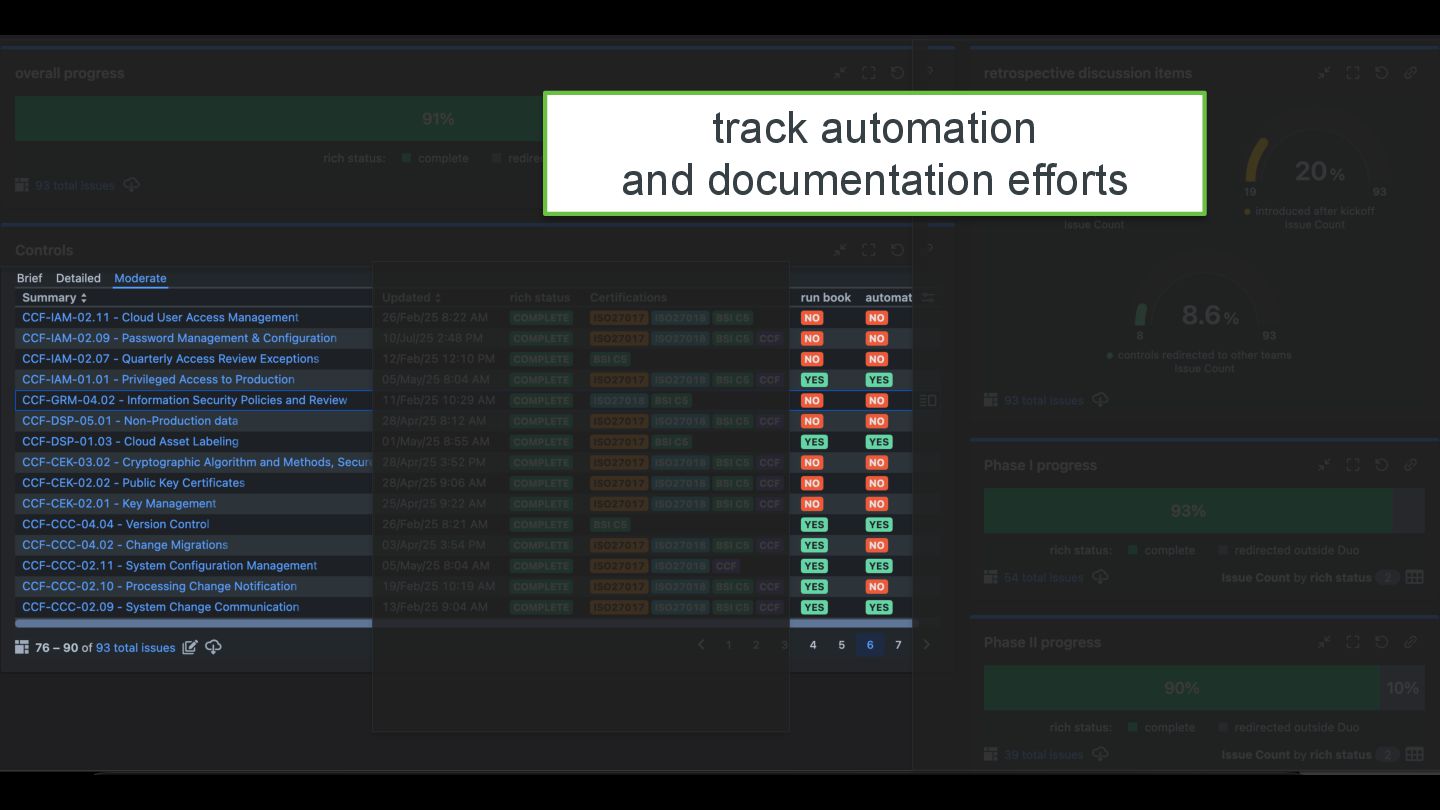The image size is (1440, 810).
Task: Sort table by the Summary column header
Action: pyautogui.click(x=55, y=298)
